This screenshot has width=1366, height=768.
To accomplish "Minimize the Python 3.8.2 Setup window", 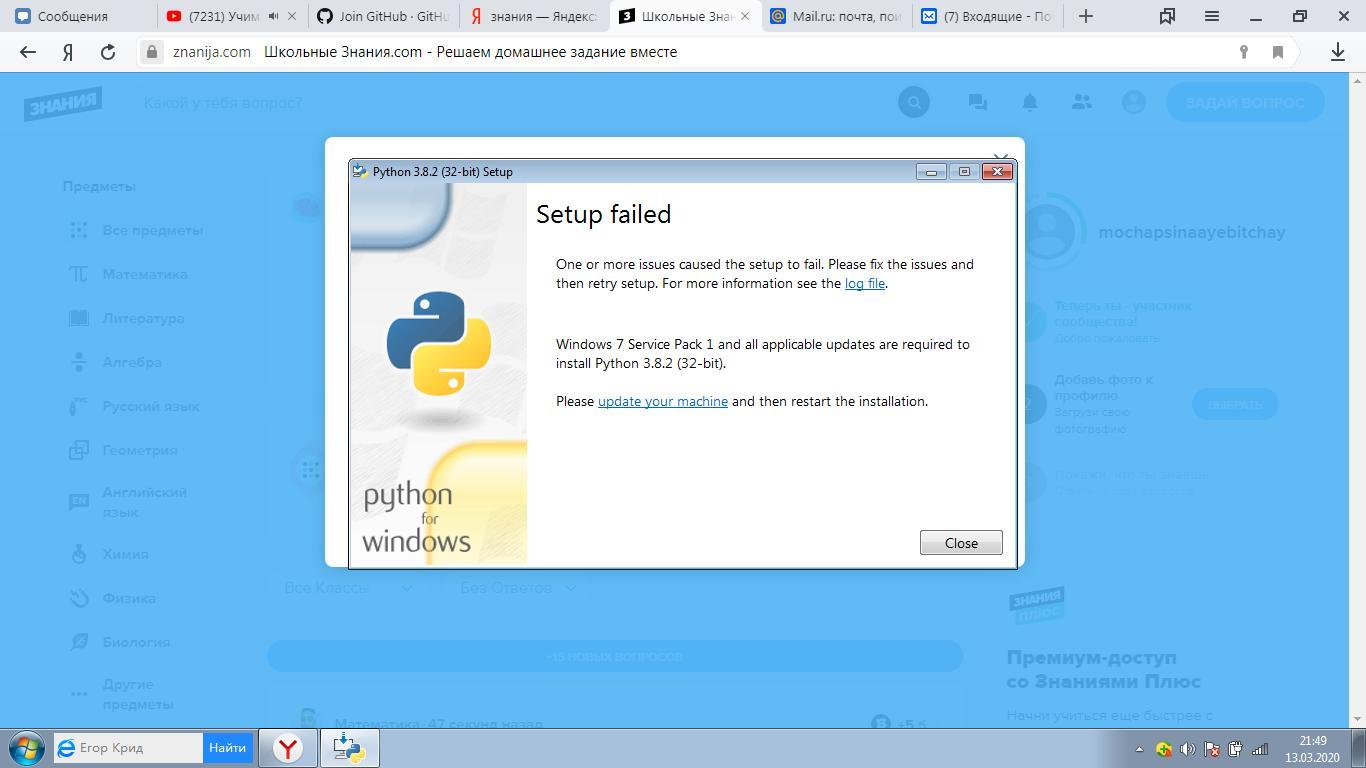I will point(931,171).
